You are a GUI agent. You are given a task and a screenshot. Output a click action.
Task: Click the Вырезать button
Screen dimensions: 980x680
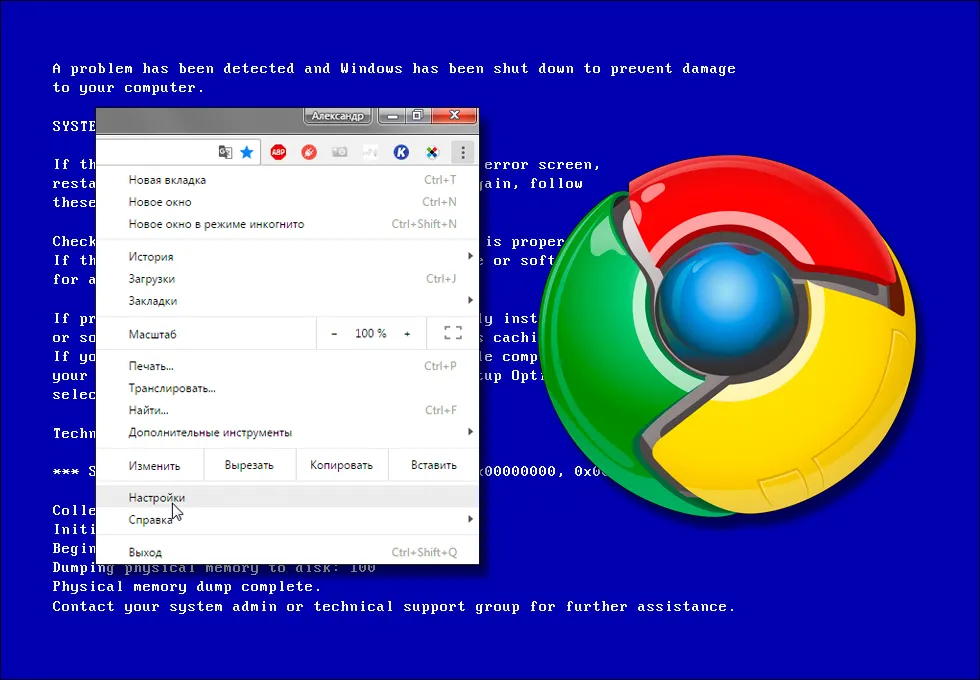pyautogui.click(x=249, y=465)
